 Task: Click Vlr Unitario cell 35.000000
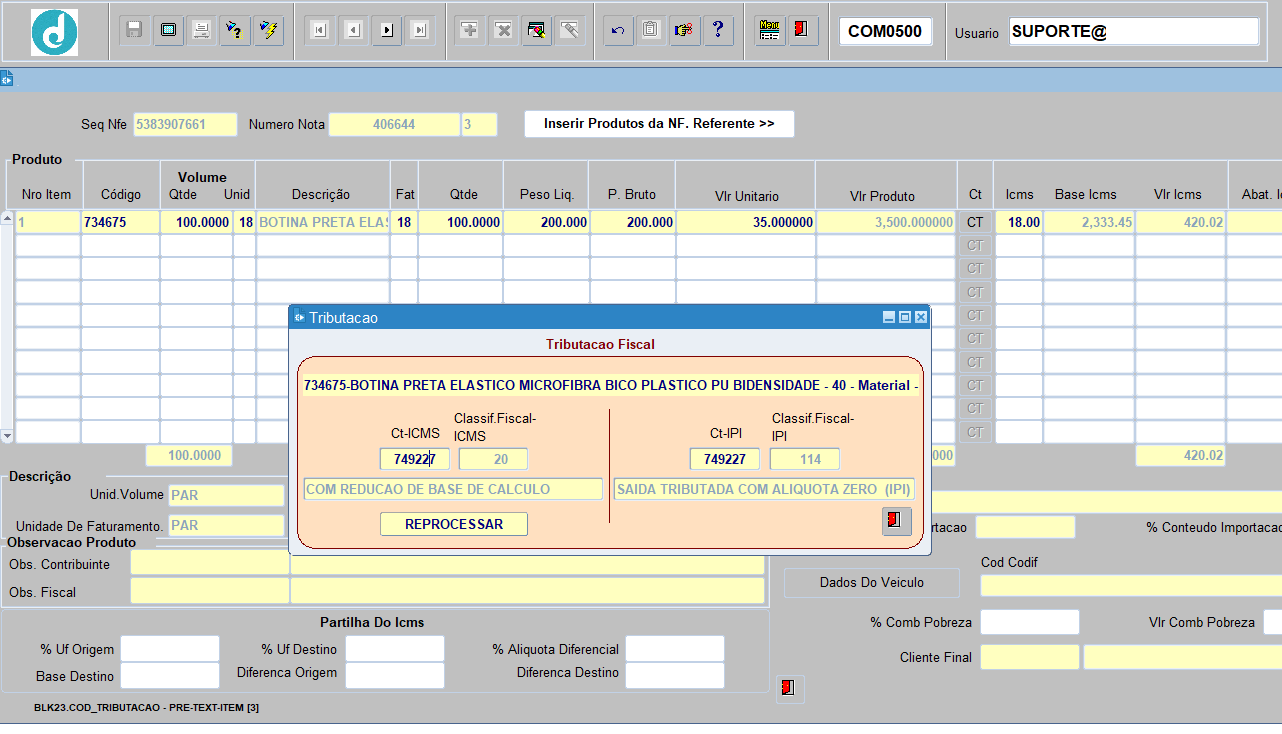click(x=746, y=222)
